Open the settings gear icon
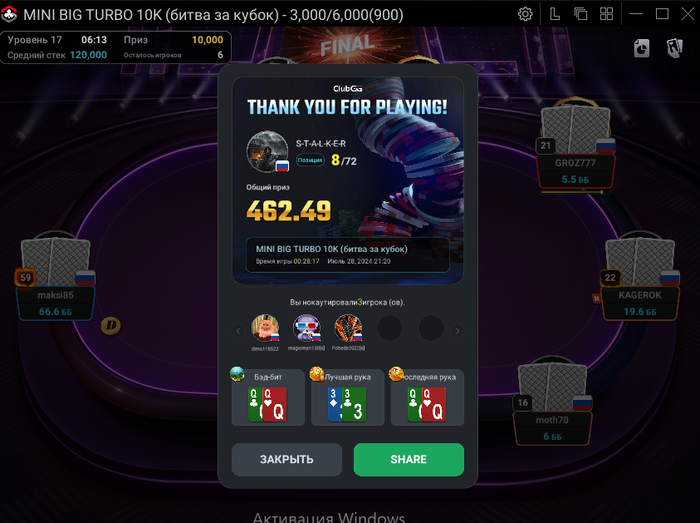The height and width of the screenshot is (523, 700). point(525,14)
